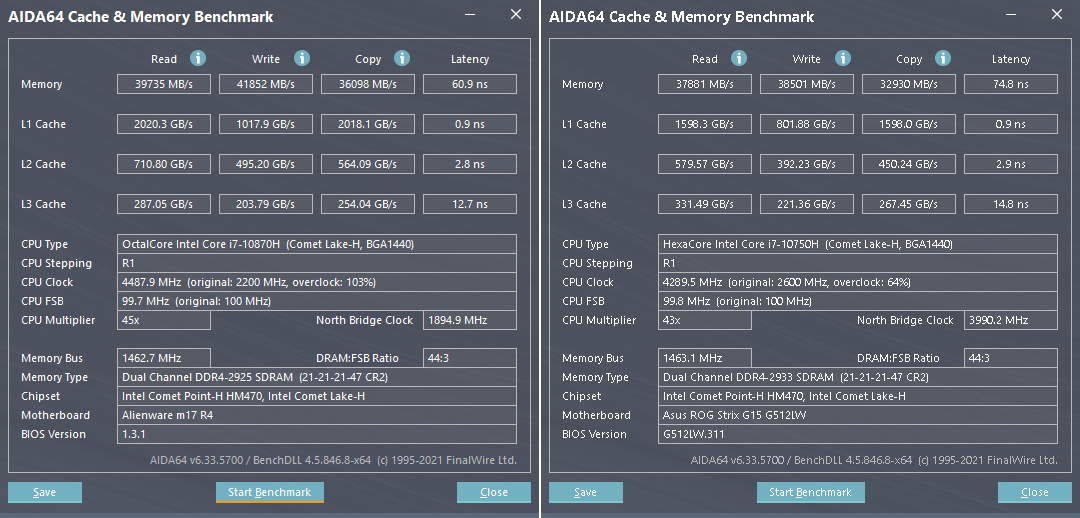Select L1 Cache Write value 1017.9 GB/s
Image resolution: width=1080 pixels, height=518 pixels.
(x=266, y=124)
